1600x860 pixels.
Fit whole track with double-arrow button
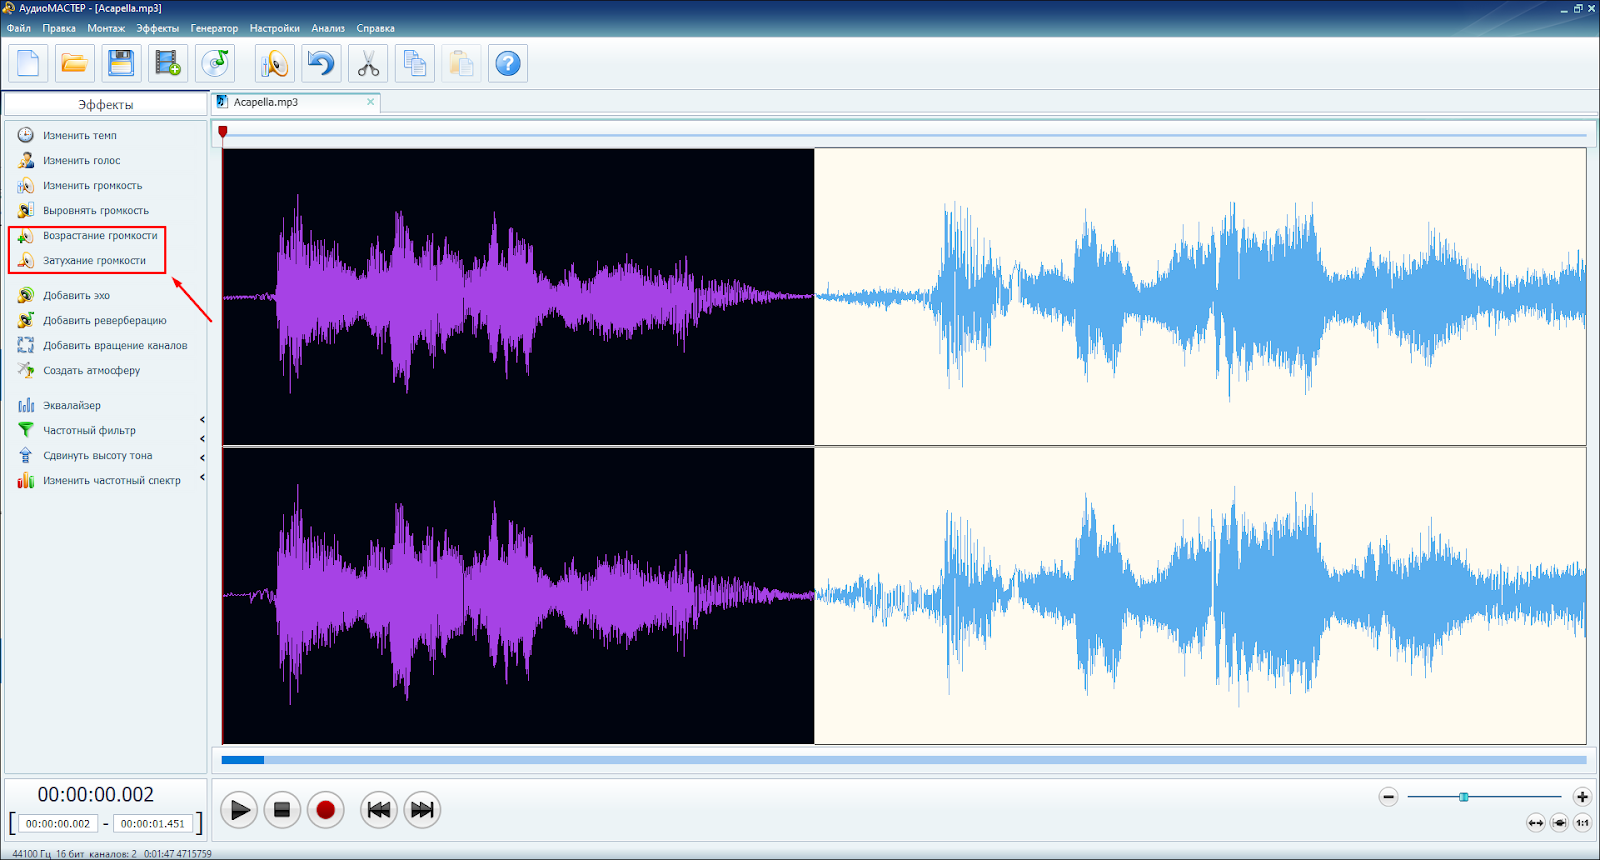coord(1536,823)
